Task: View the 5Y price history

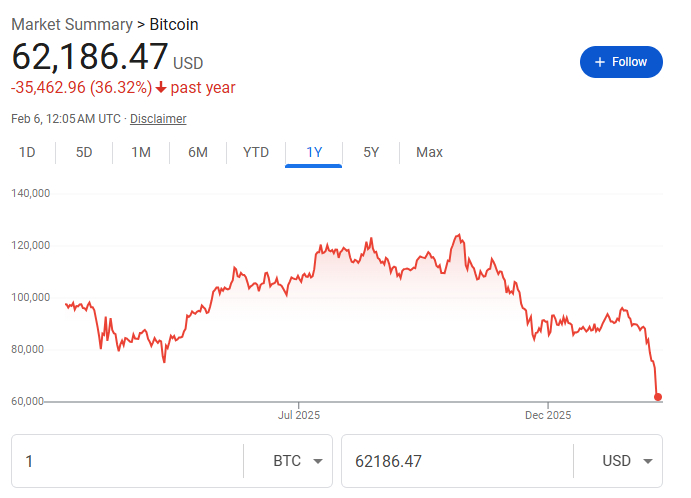Action: click(371, 153)
